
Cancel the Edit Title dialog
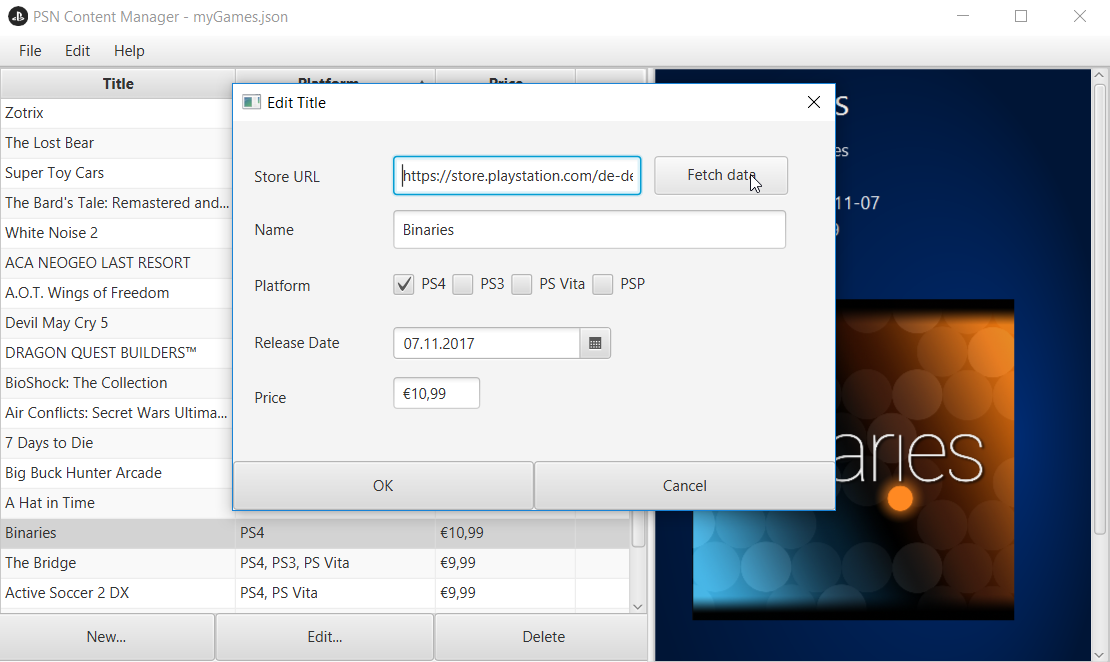pos(685,486)
